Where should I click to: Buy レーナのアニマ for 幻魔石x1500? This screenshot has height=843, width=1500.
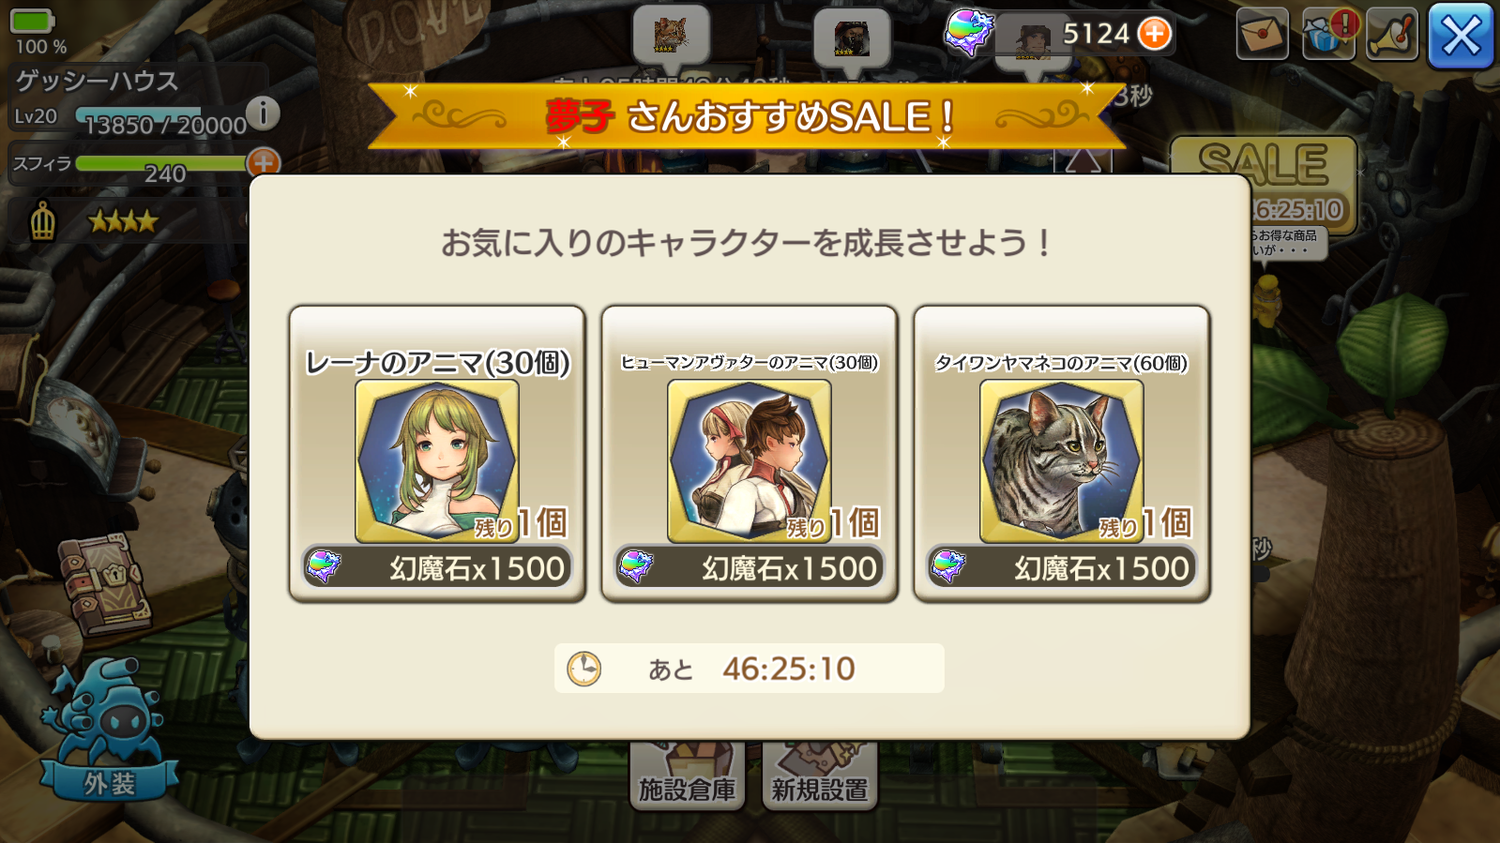pyautogui.click(x=437, y=567)
